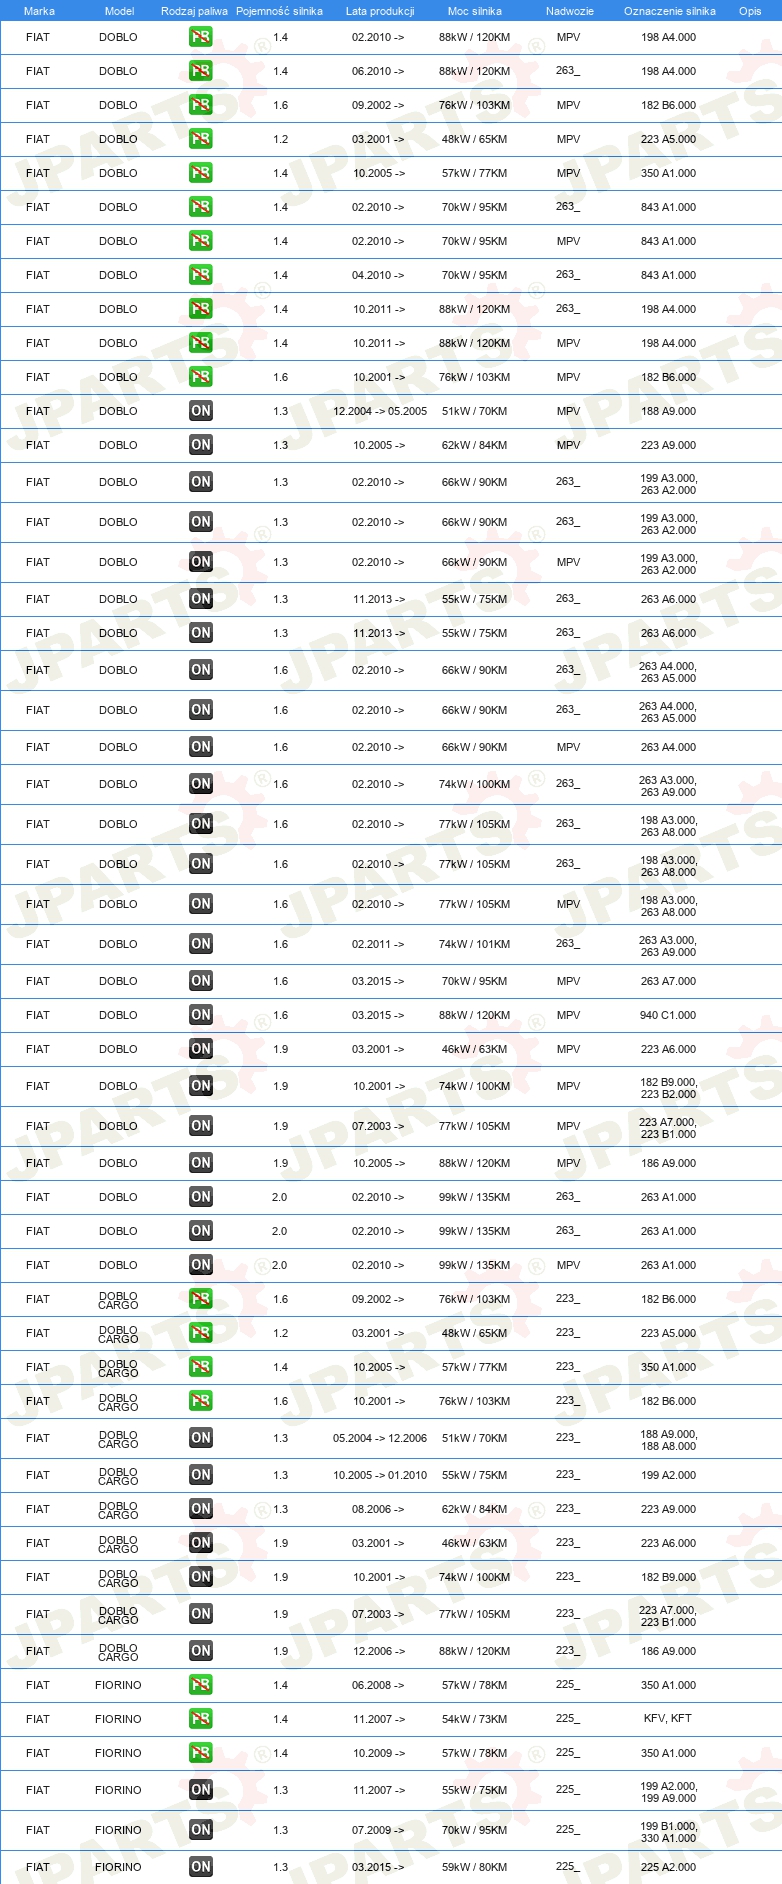The height and width of the screenshot is (1884, 782).
Task: Click power value 59kW / 80KM
Action: click(474, 1867)
